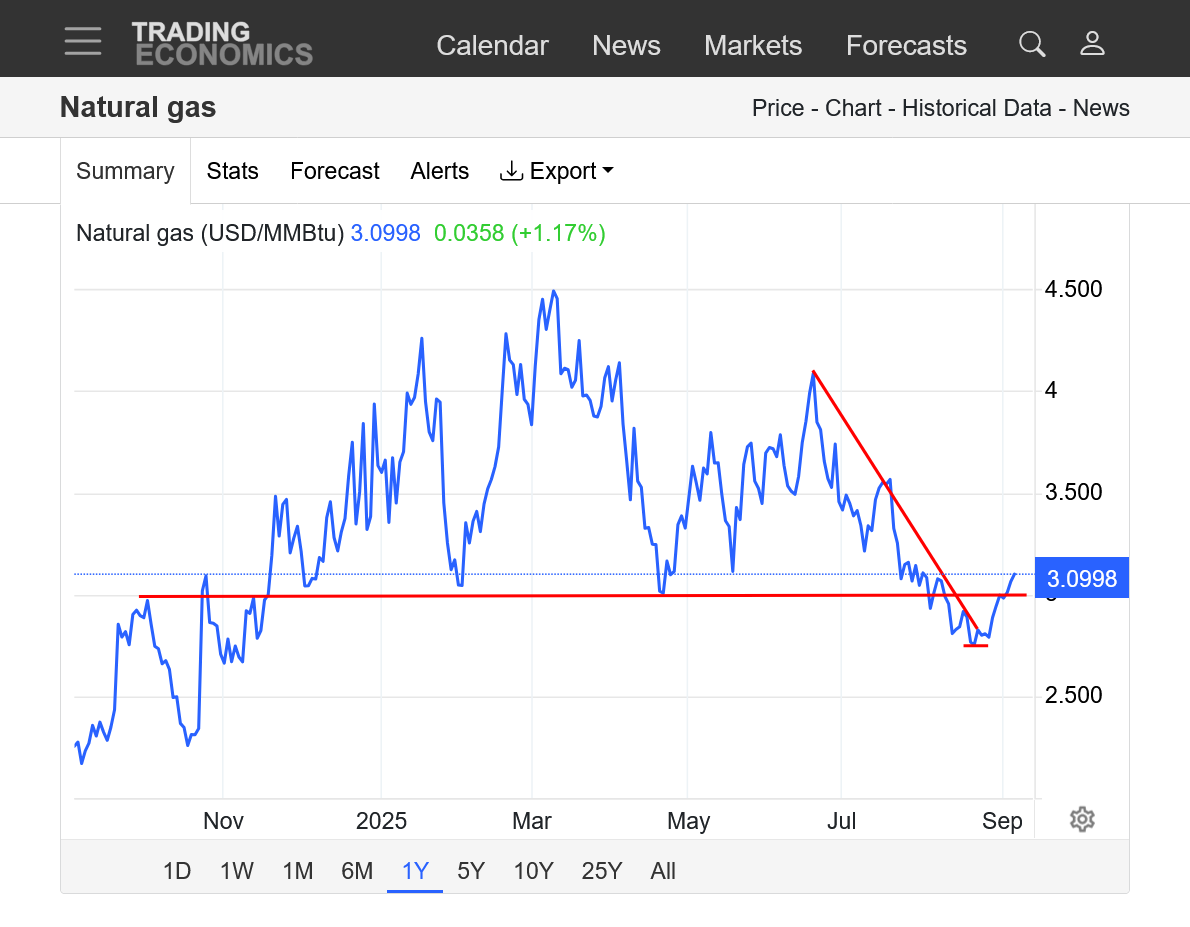1190x927 pixels.
Task: Open chart settings gear icon
Action: coord(1082,820)
